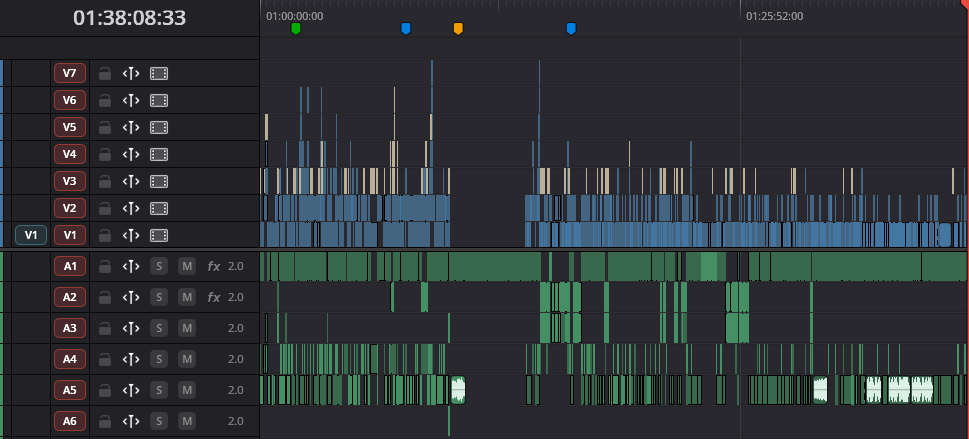Toggle auto track selector on V3
Image resolution: width=969 pixels, height=439 pixels.
tap(131, 181)
